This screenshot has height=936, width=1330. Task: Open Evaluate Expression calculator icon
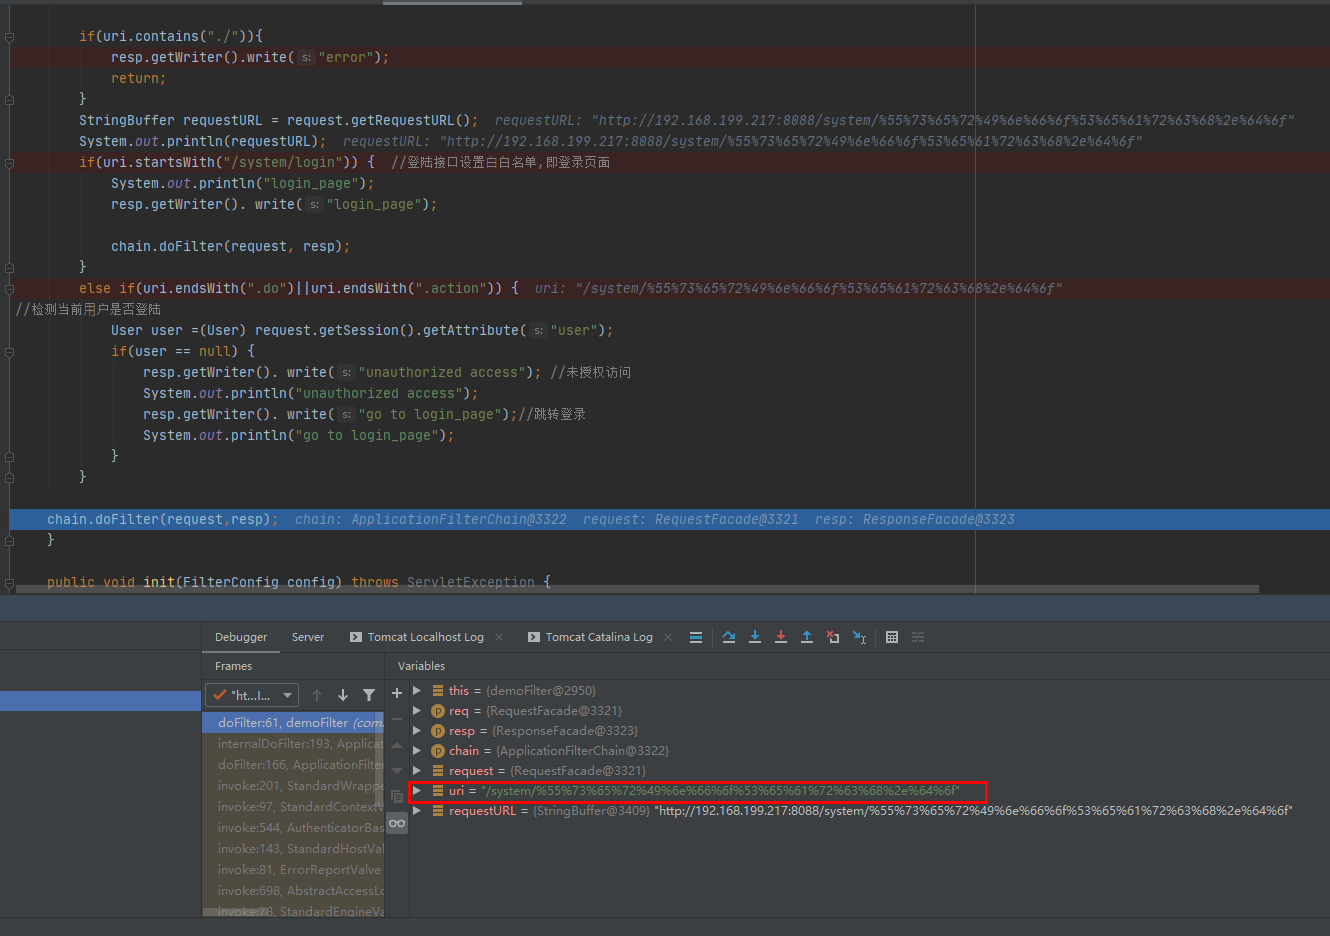point(892,637)
